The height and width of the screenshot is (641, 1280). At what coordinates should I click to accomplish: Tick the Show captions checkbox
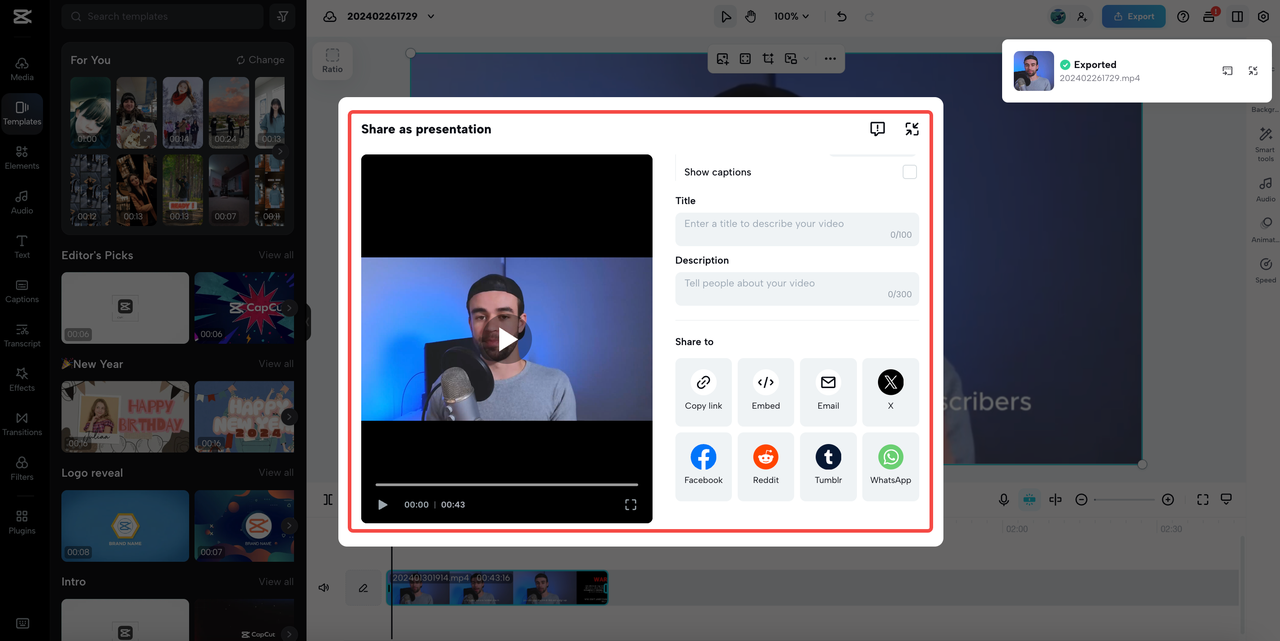point(909,172)
